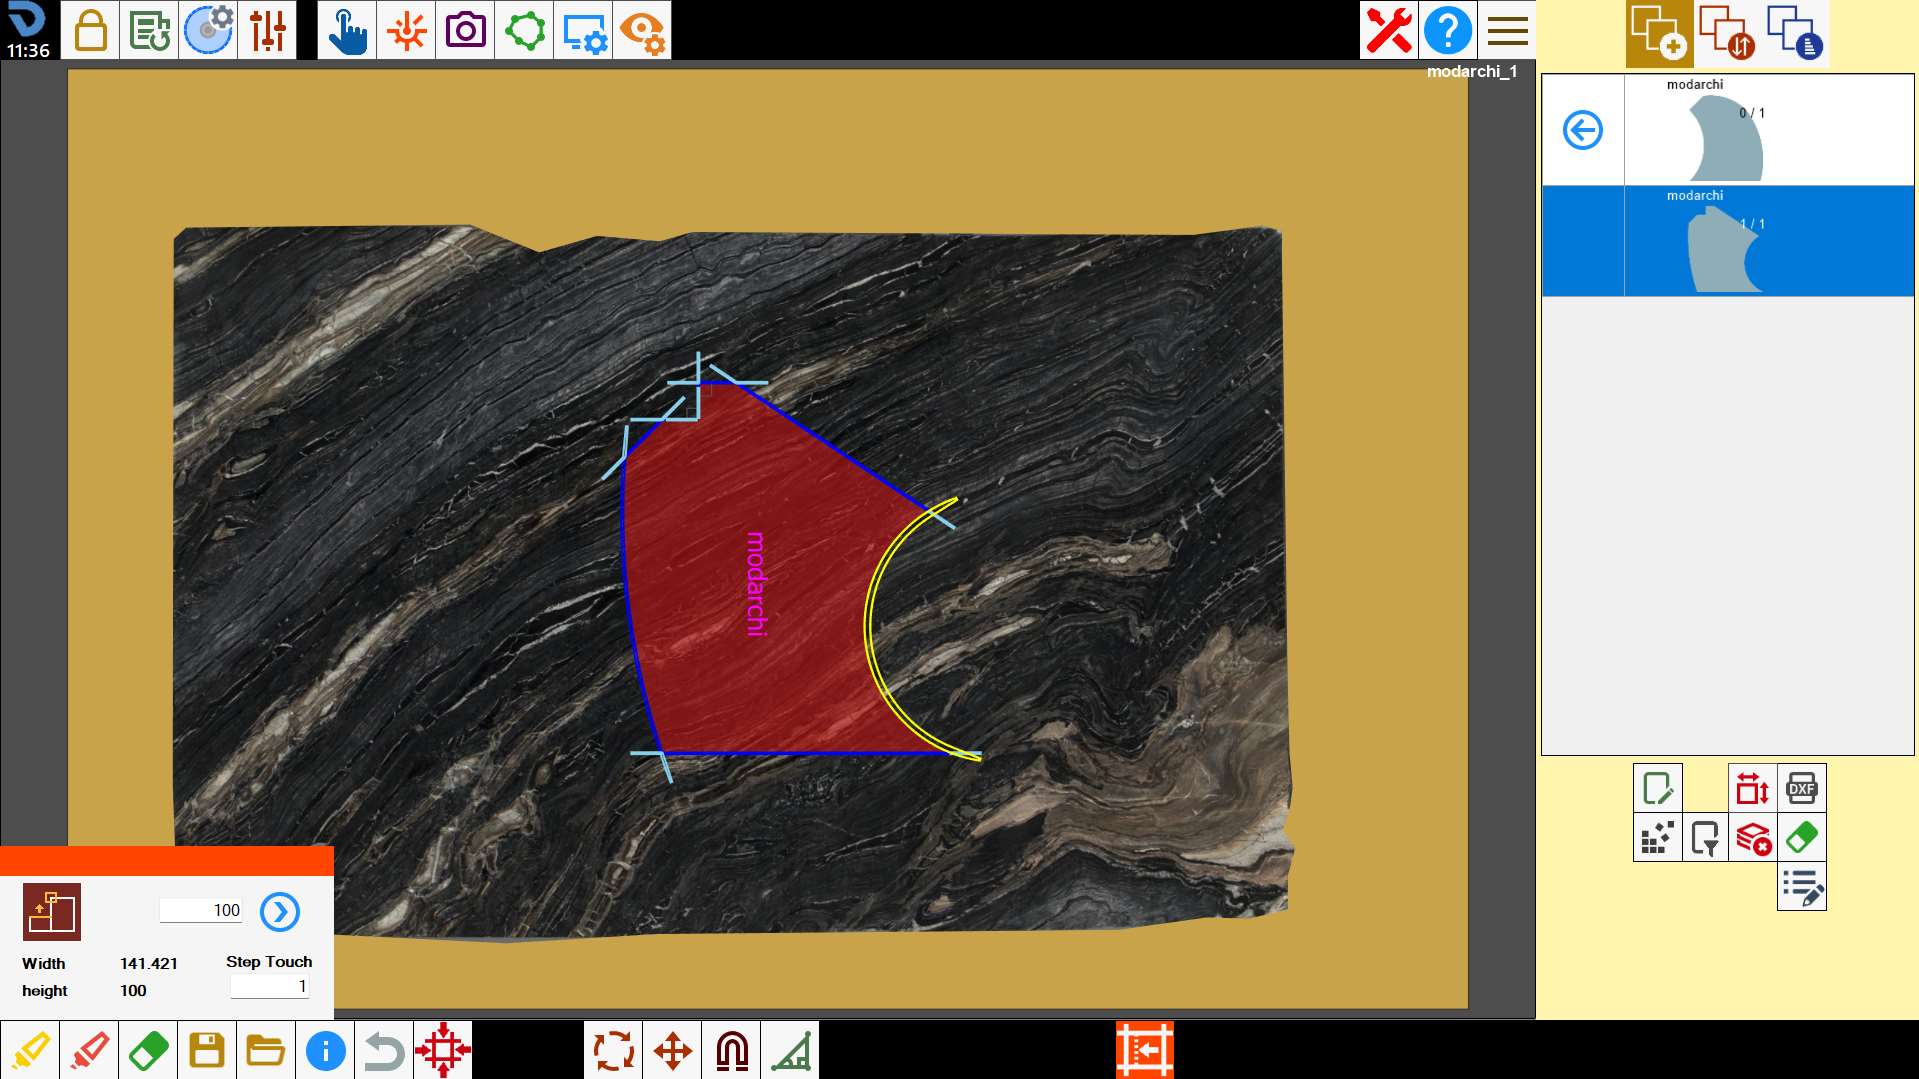Open the mixer sliders settings icon

[x=268, y=30]
